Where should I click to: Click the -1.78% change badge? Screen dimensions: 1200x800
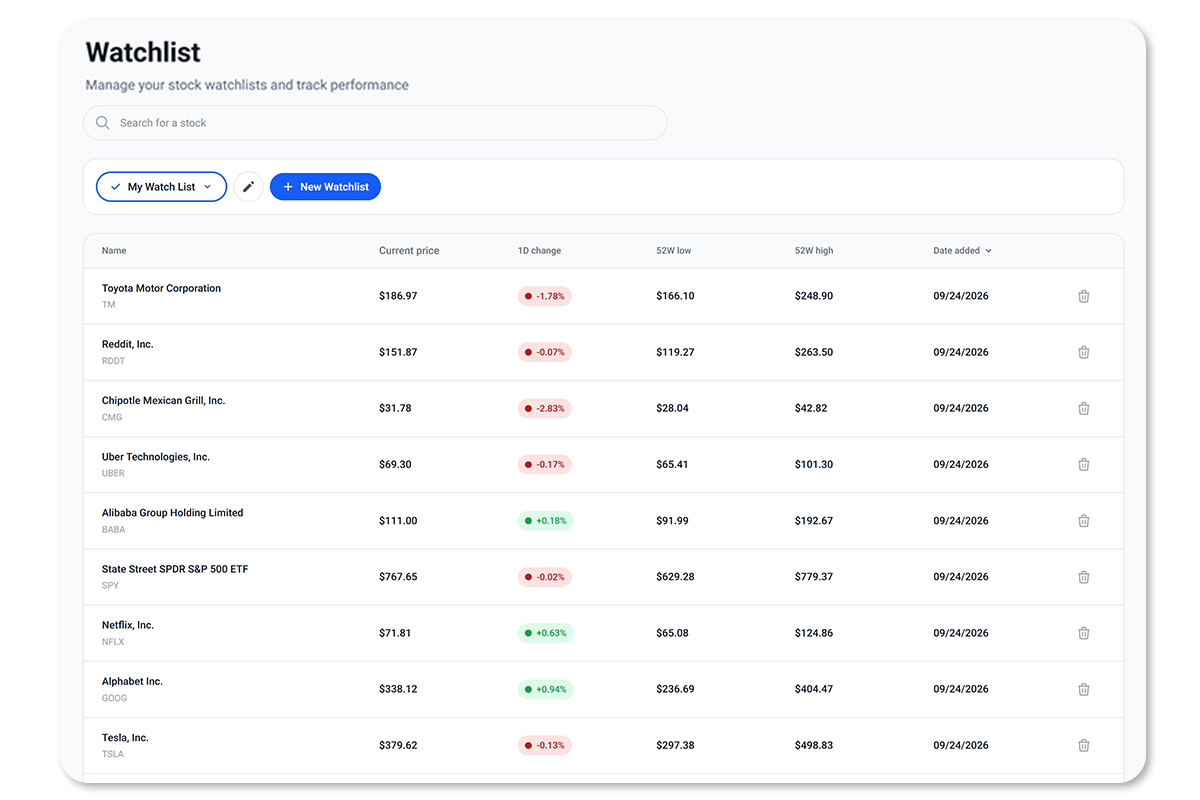point(544,296)
